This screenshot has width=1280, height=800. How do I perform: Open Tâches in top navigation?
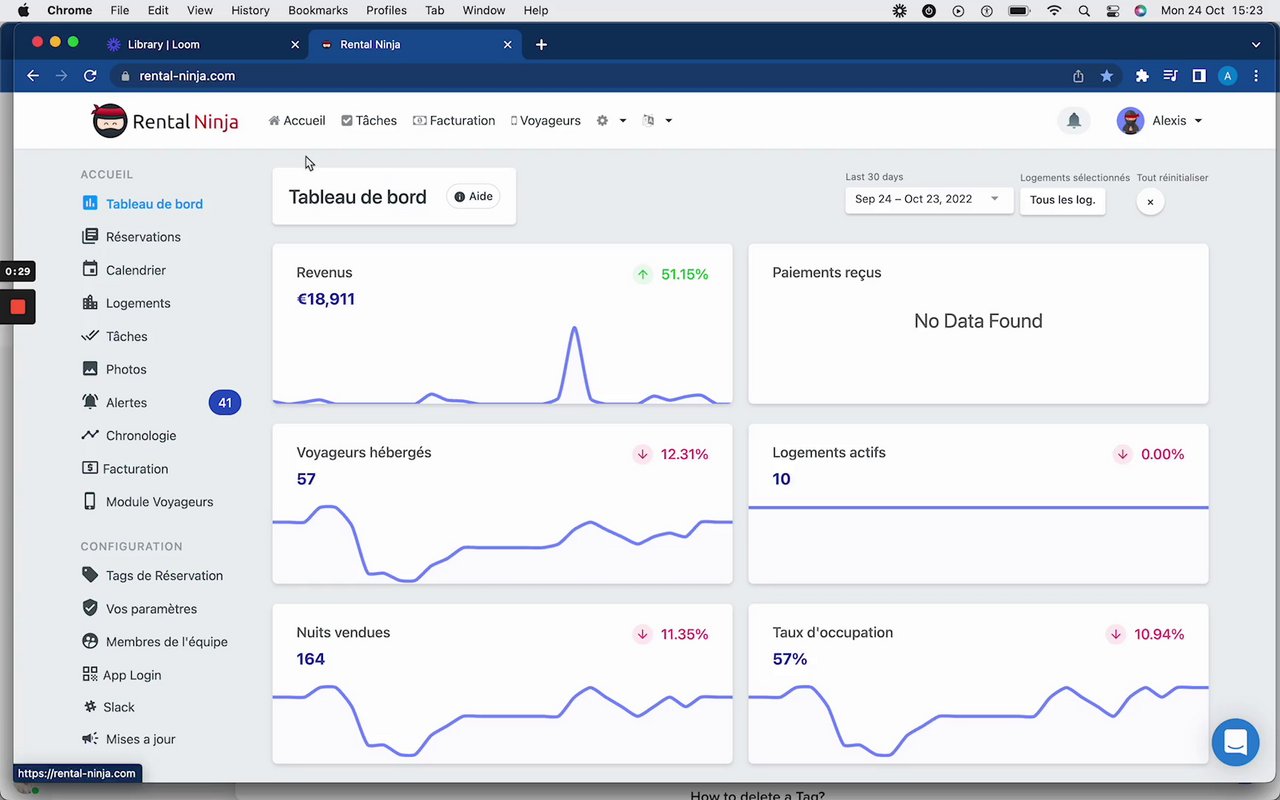pyautogui.click(x=369, y=120)
